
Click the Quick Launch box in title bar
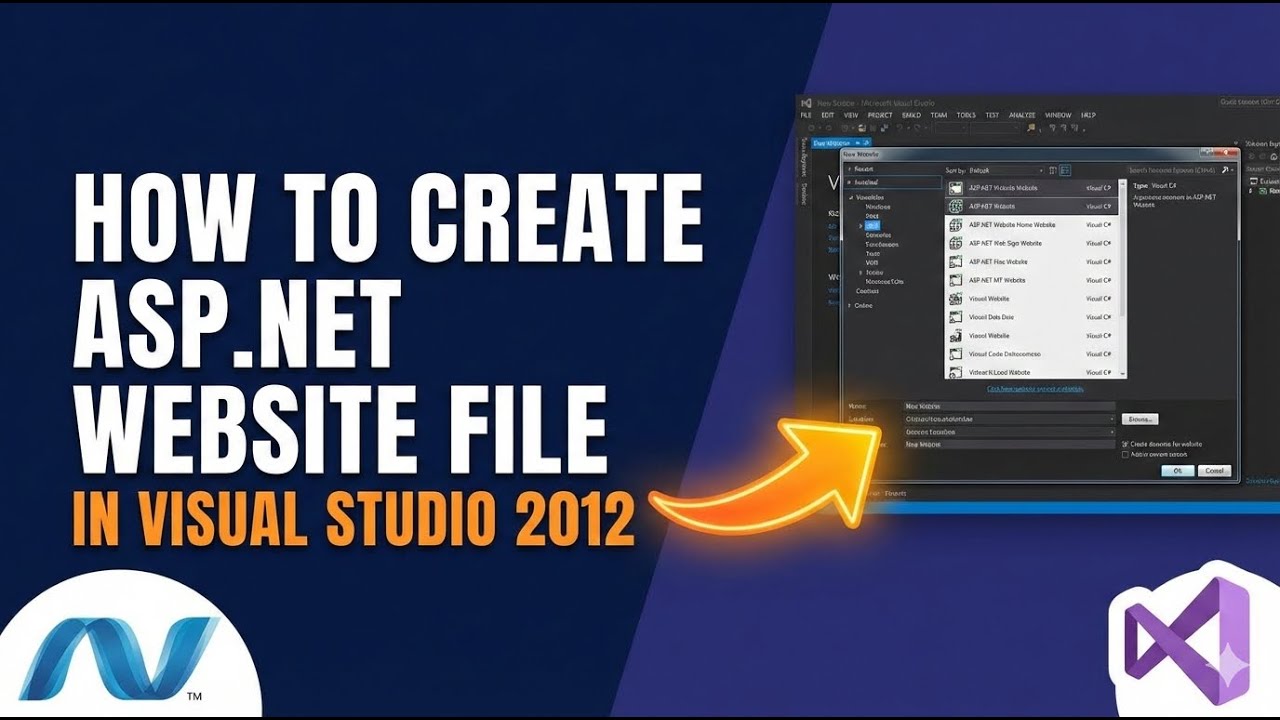click(1250, 102)
